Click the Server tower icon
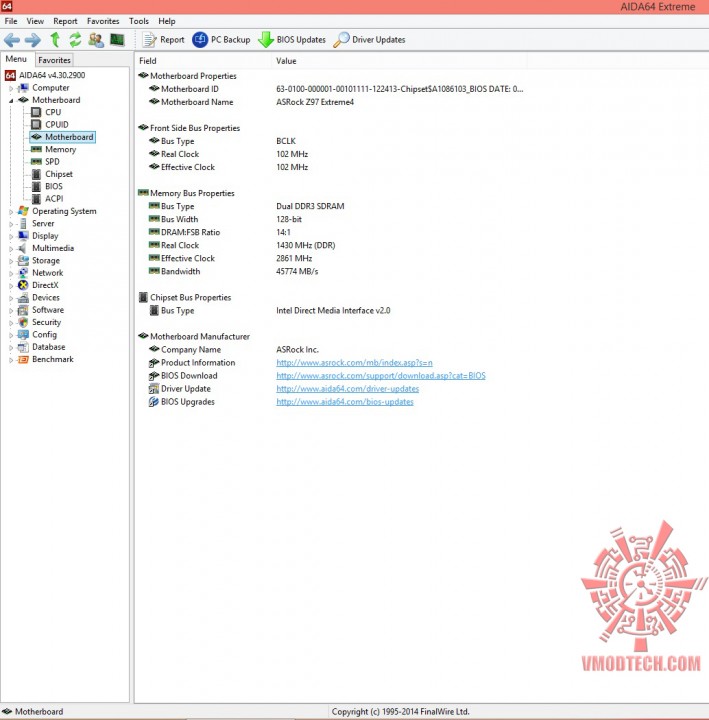The width and height of the screenshot is (709, 720). coord(23,224)
